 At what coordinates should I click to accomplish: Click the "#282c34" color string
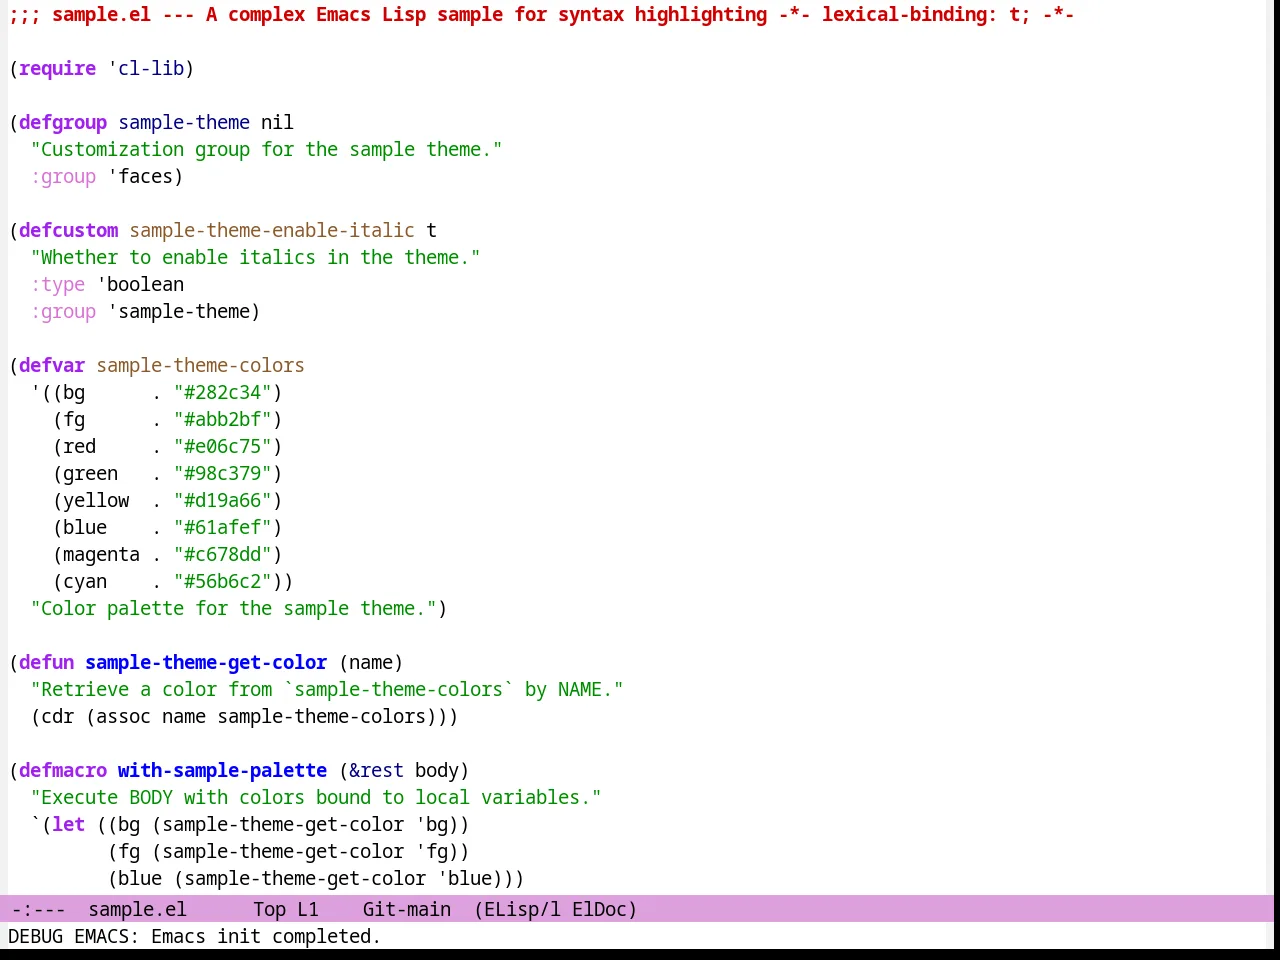[222, 392]
